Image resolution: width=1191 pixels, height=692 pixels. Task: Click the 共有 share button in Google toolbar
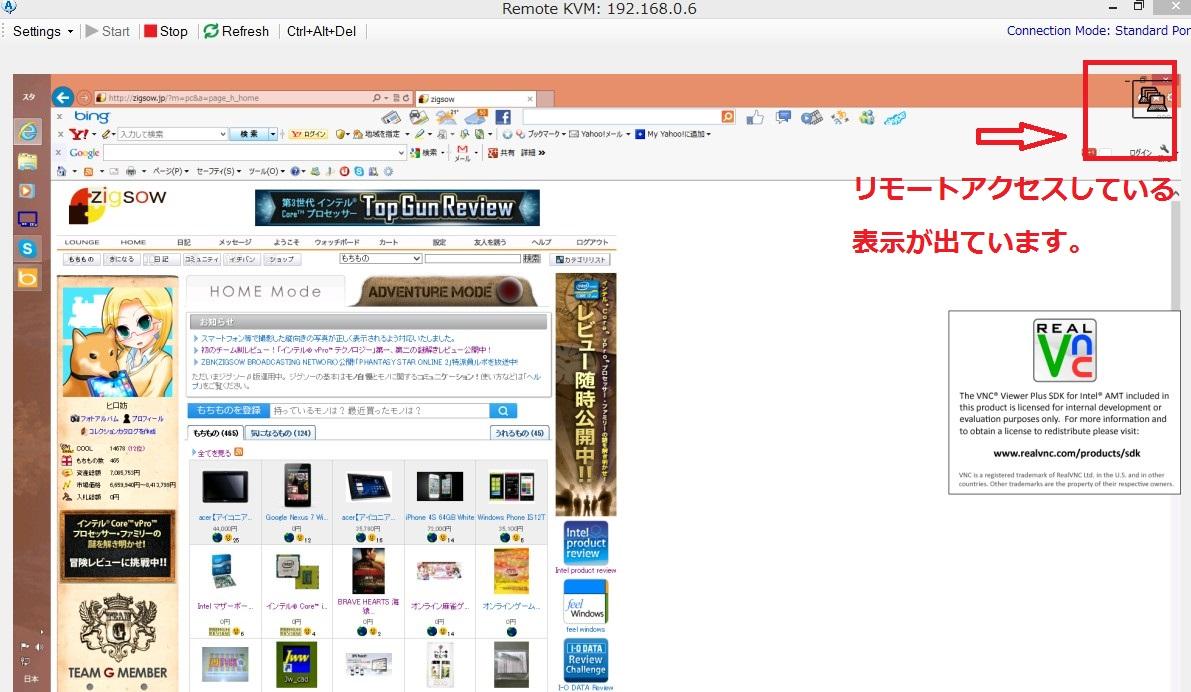501,153
